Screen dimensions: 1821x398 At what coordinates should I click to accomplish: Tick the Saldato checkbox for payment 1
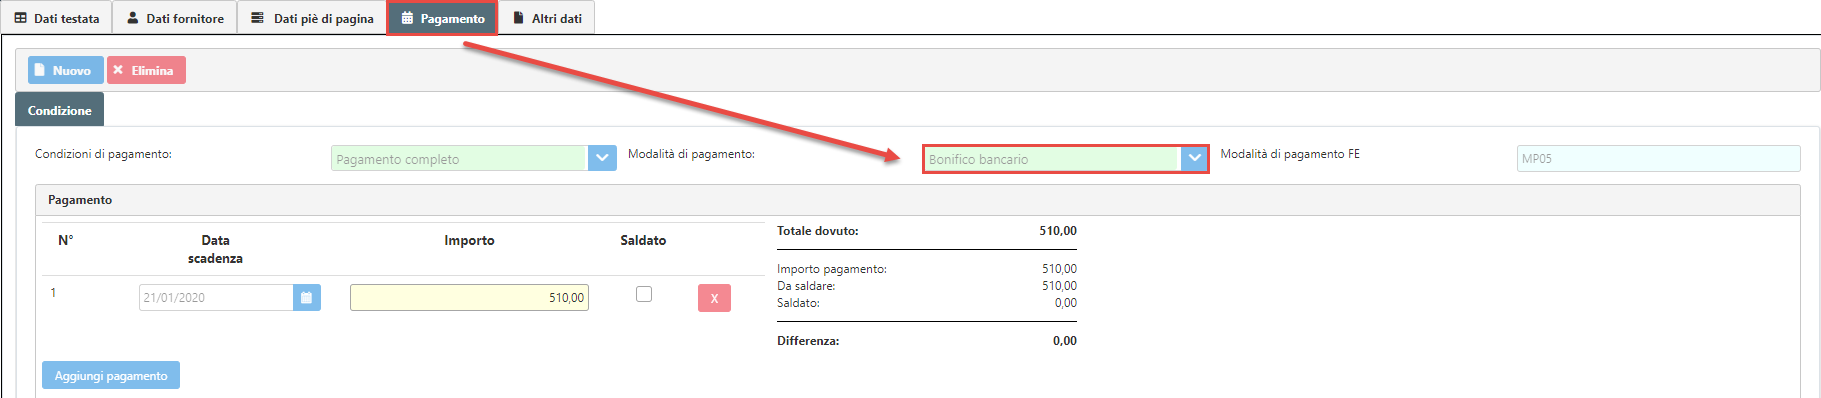tap(644, 294)
